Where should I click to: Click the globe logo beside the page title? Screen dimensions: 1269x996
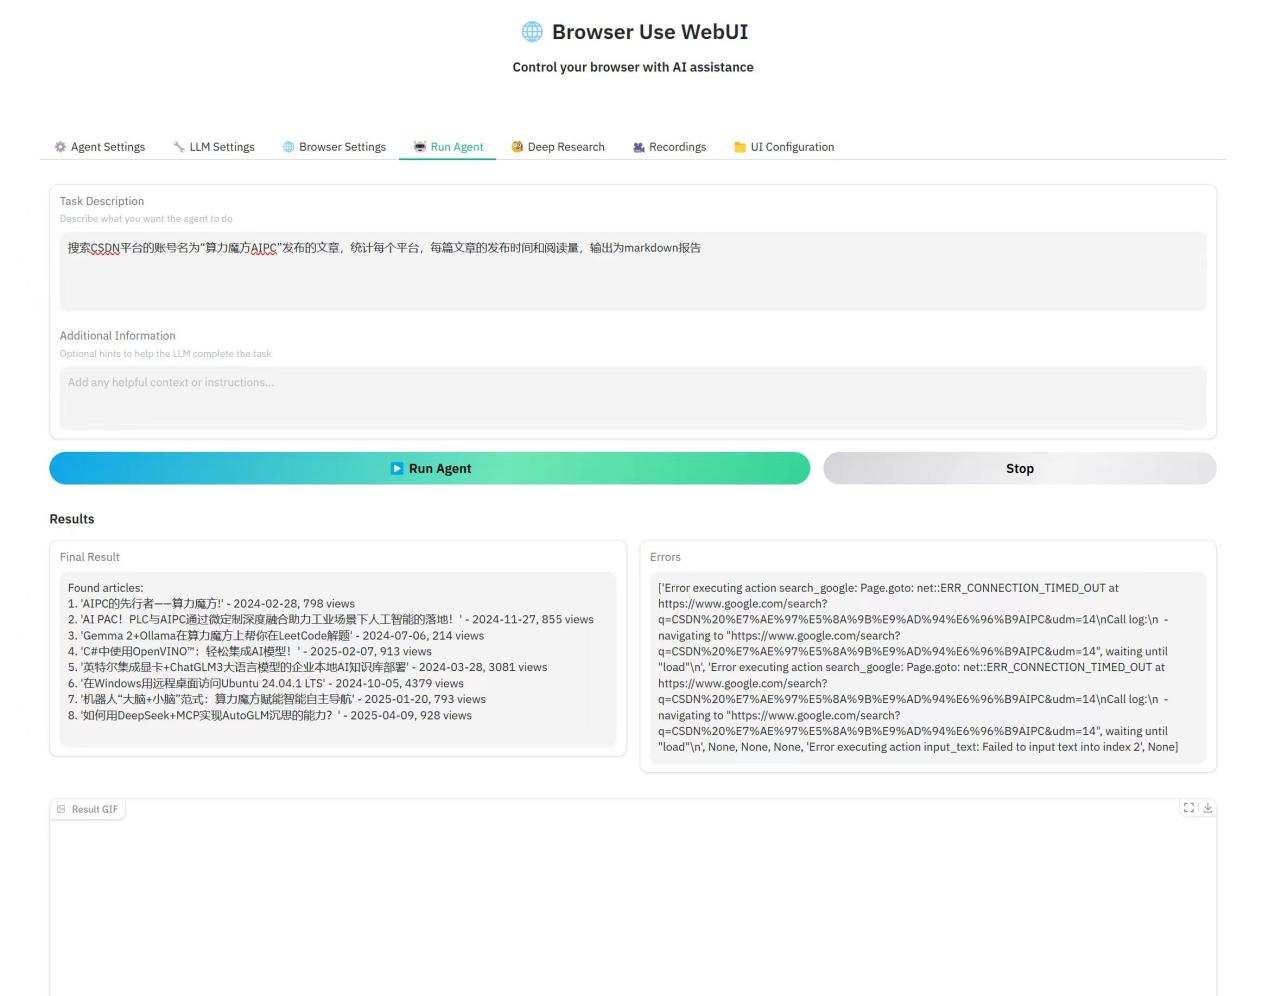(532, 32)
